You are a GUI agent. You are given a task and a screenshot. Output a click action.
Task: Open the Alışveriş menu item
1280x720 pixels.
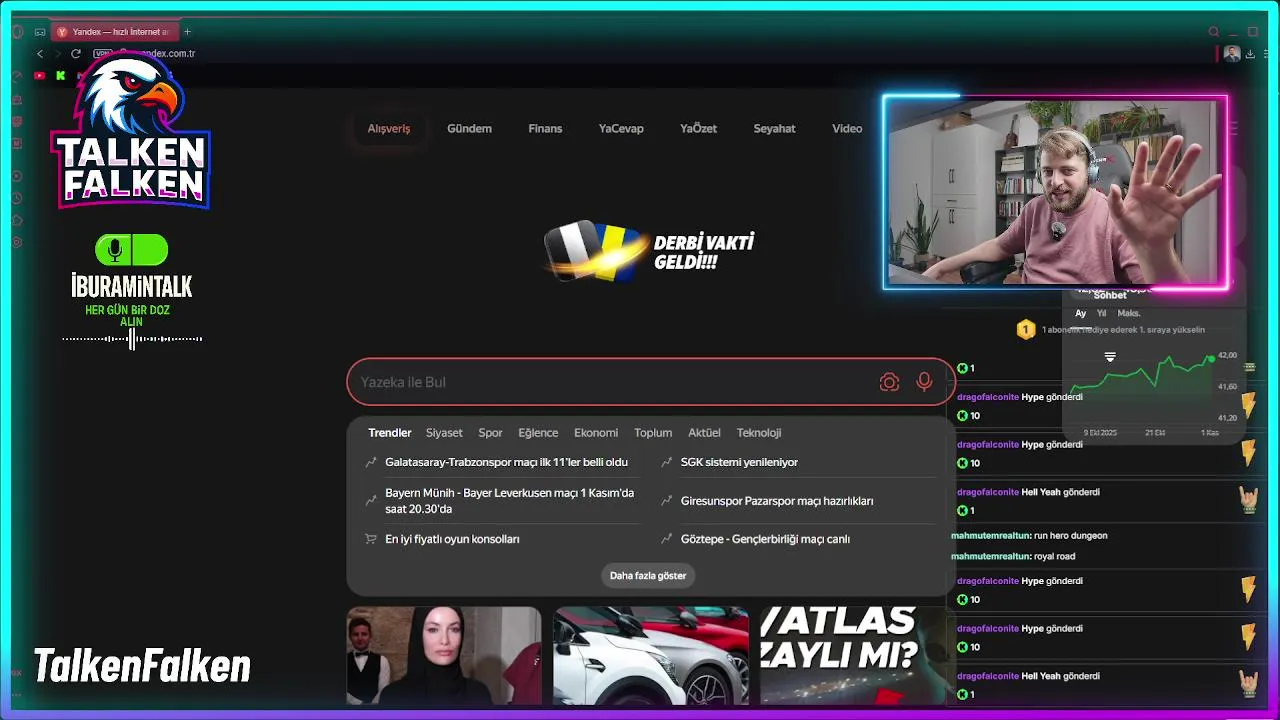[x=389, y=128]
